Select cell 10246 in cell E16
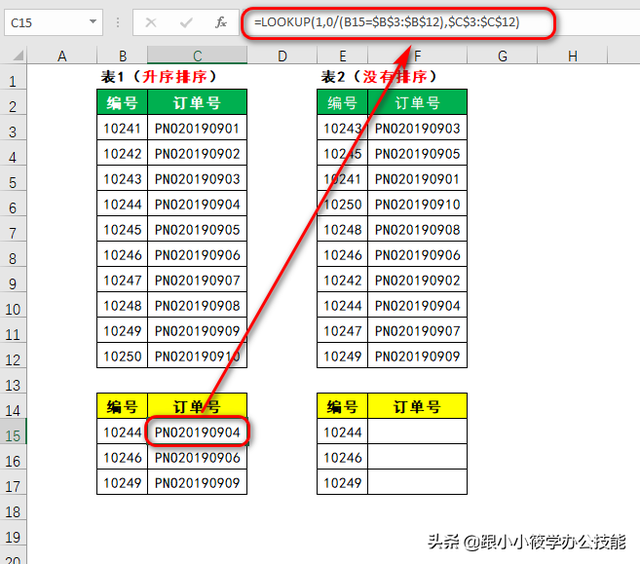This screenshot has height=564, width=640. pos(342,457)
